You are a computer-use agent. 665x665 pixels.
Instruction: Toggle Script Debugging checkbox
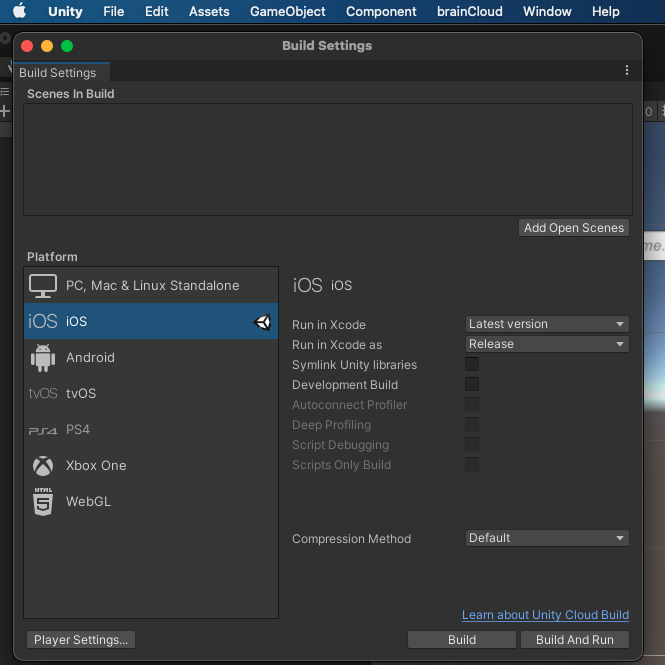[x=472, y=444]
